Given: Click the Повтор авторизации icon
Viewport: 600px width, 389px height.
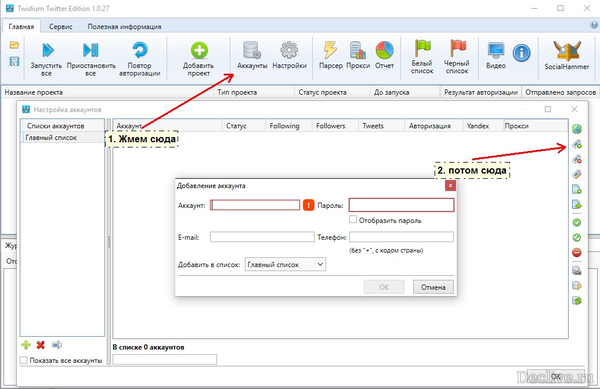Looking at the screenshot, I should click(x=140, y=50).
